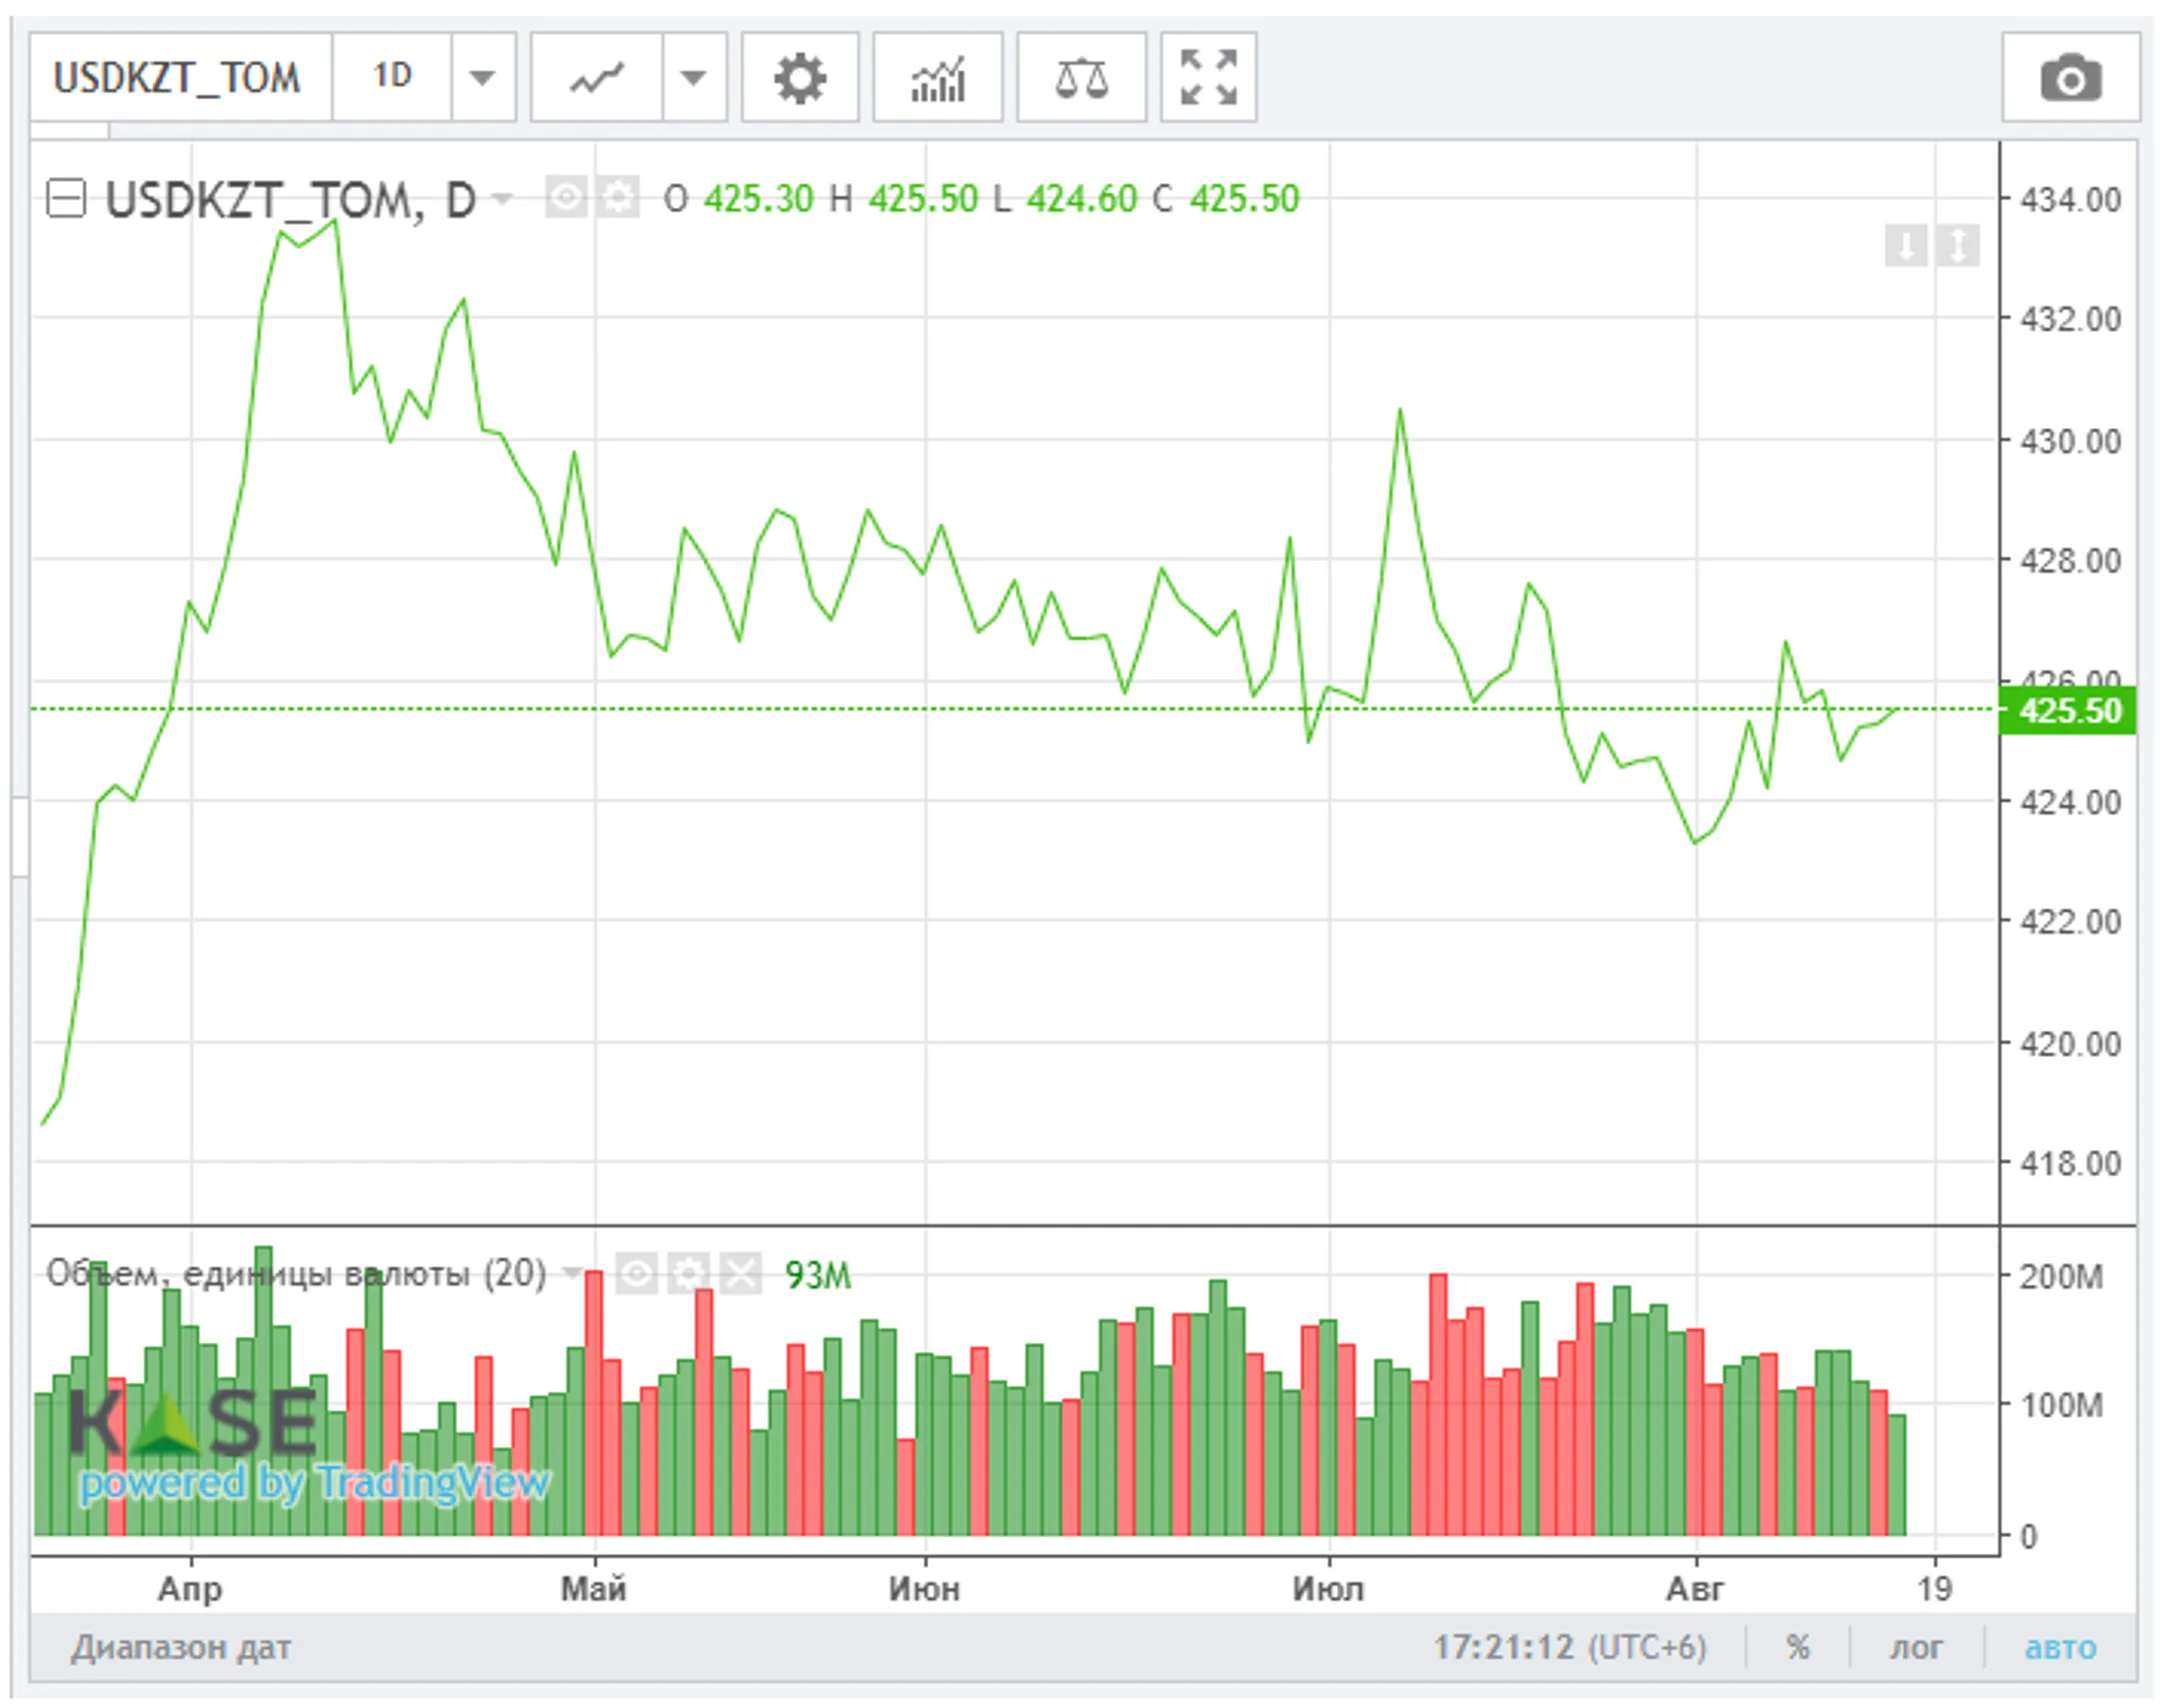Hide USDKZT_TOM series with eye icon
Screen dimensions: 2160x1707
click(x=566, y=198)
